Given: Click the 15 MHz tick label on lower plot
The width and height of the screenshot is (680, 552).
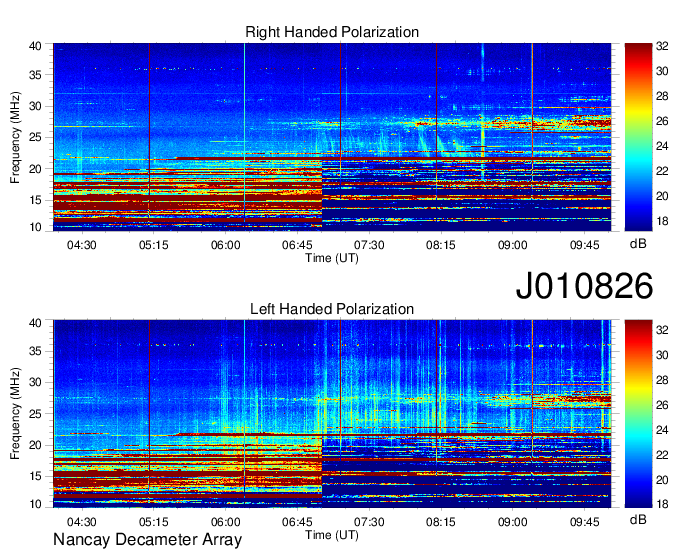Looking at the screenshot, I should tap(35, 476).
